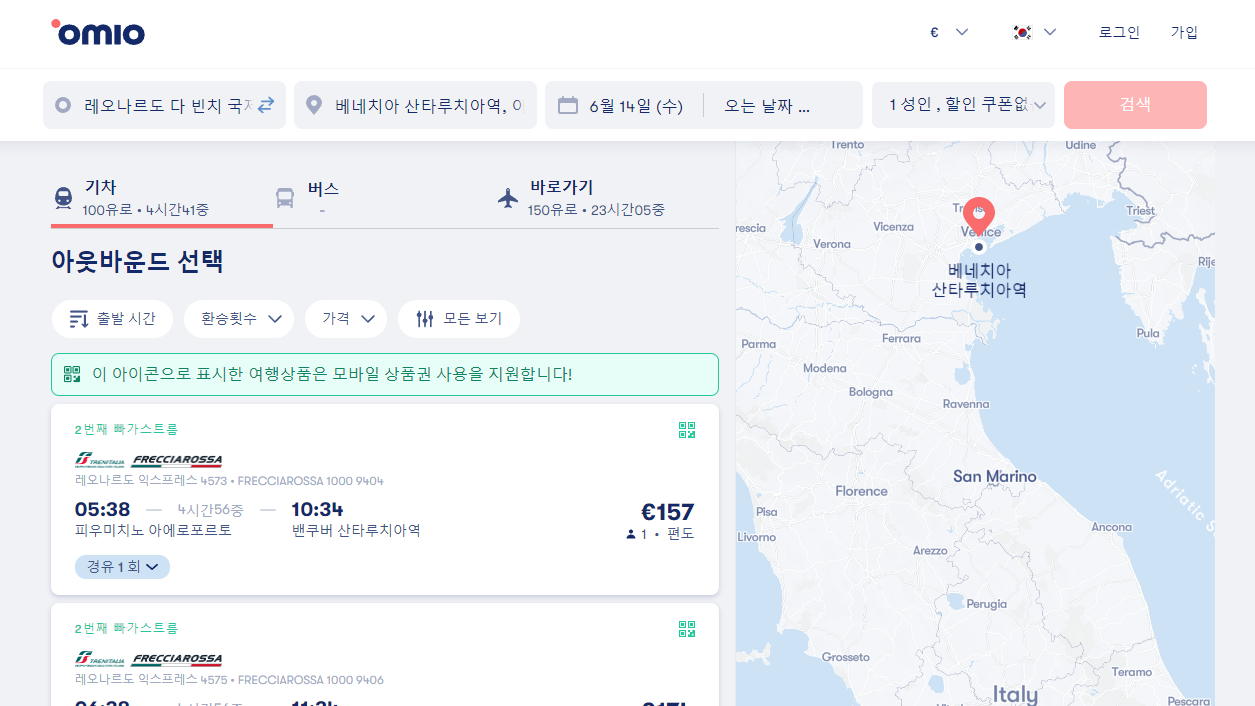The image size is (1255, 706).
Task: Click Frecciarossa logo on the second trip card
Action: tap(177, 660)
